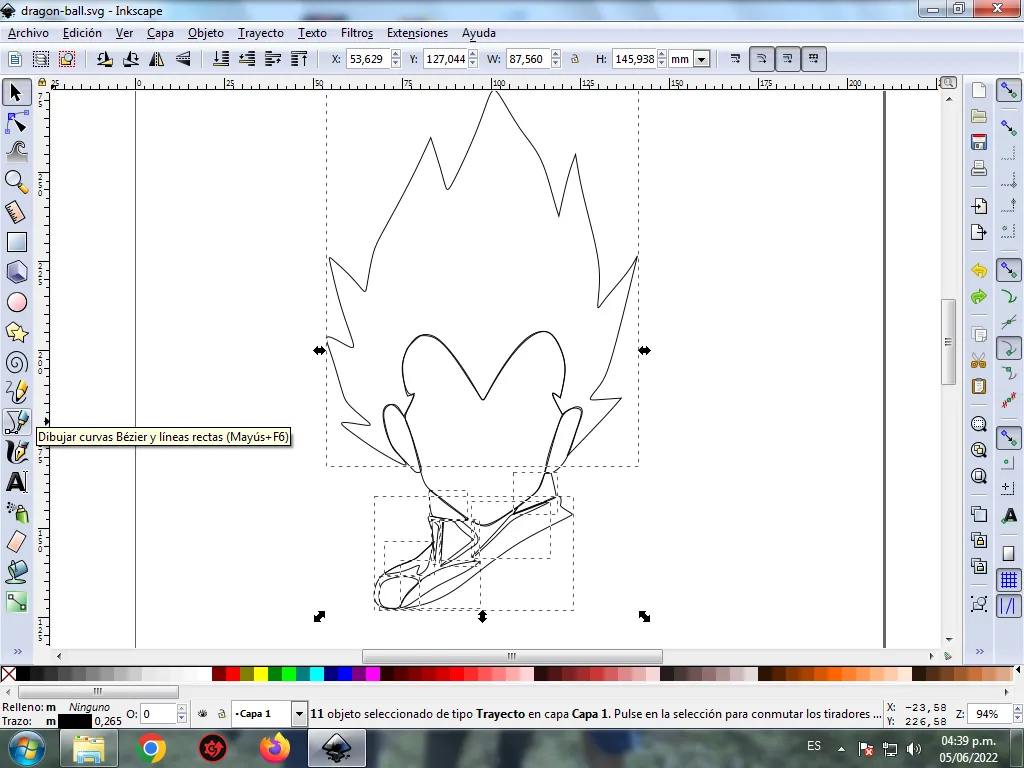Select the Rectangle tool

(16, 242)
